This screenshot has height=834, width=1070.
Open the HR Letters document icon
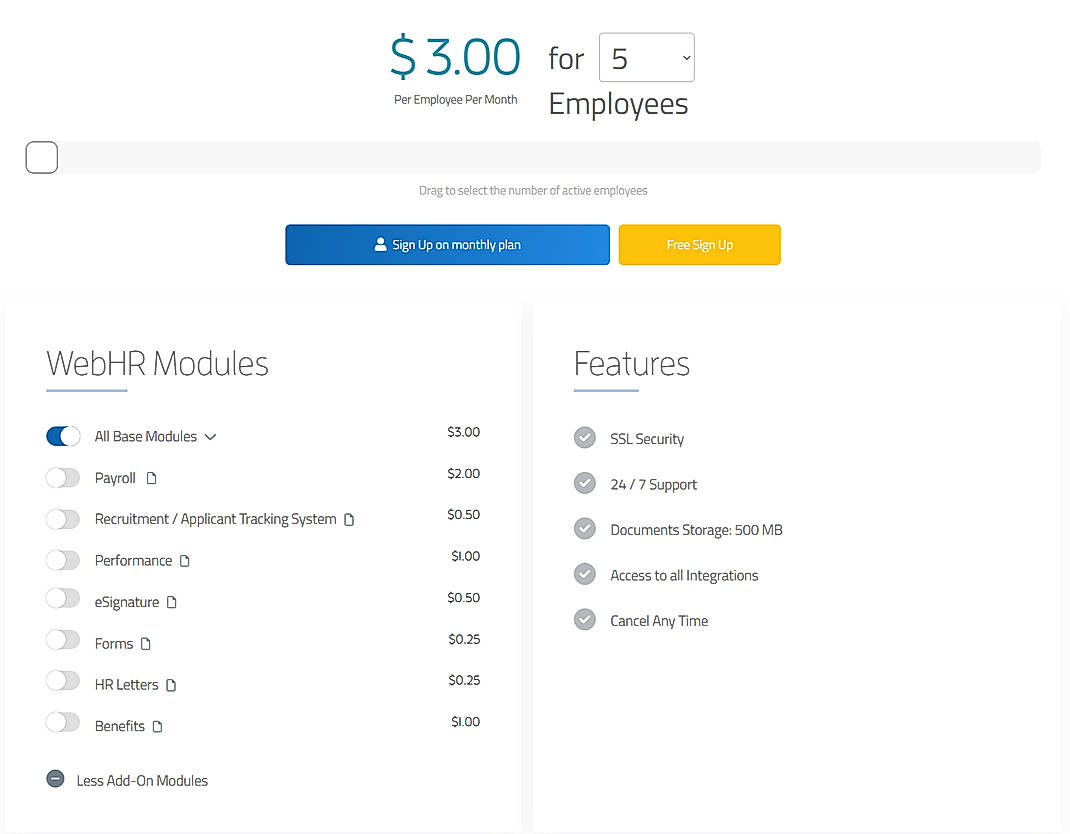(171, 685)
